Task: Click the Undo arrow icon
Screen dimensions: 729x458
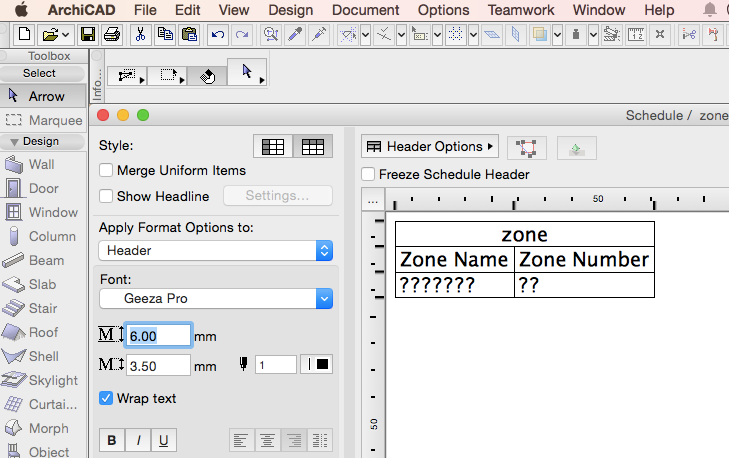Action: [x=218, y=34]
